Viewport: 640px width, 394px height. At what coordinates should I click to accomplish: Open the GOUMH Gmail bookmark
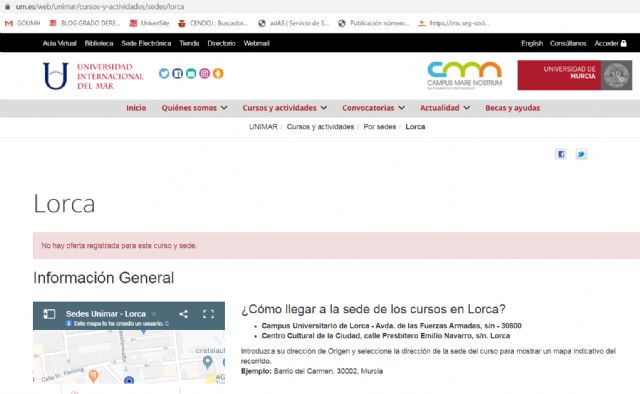click(22, 23)
